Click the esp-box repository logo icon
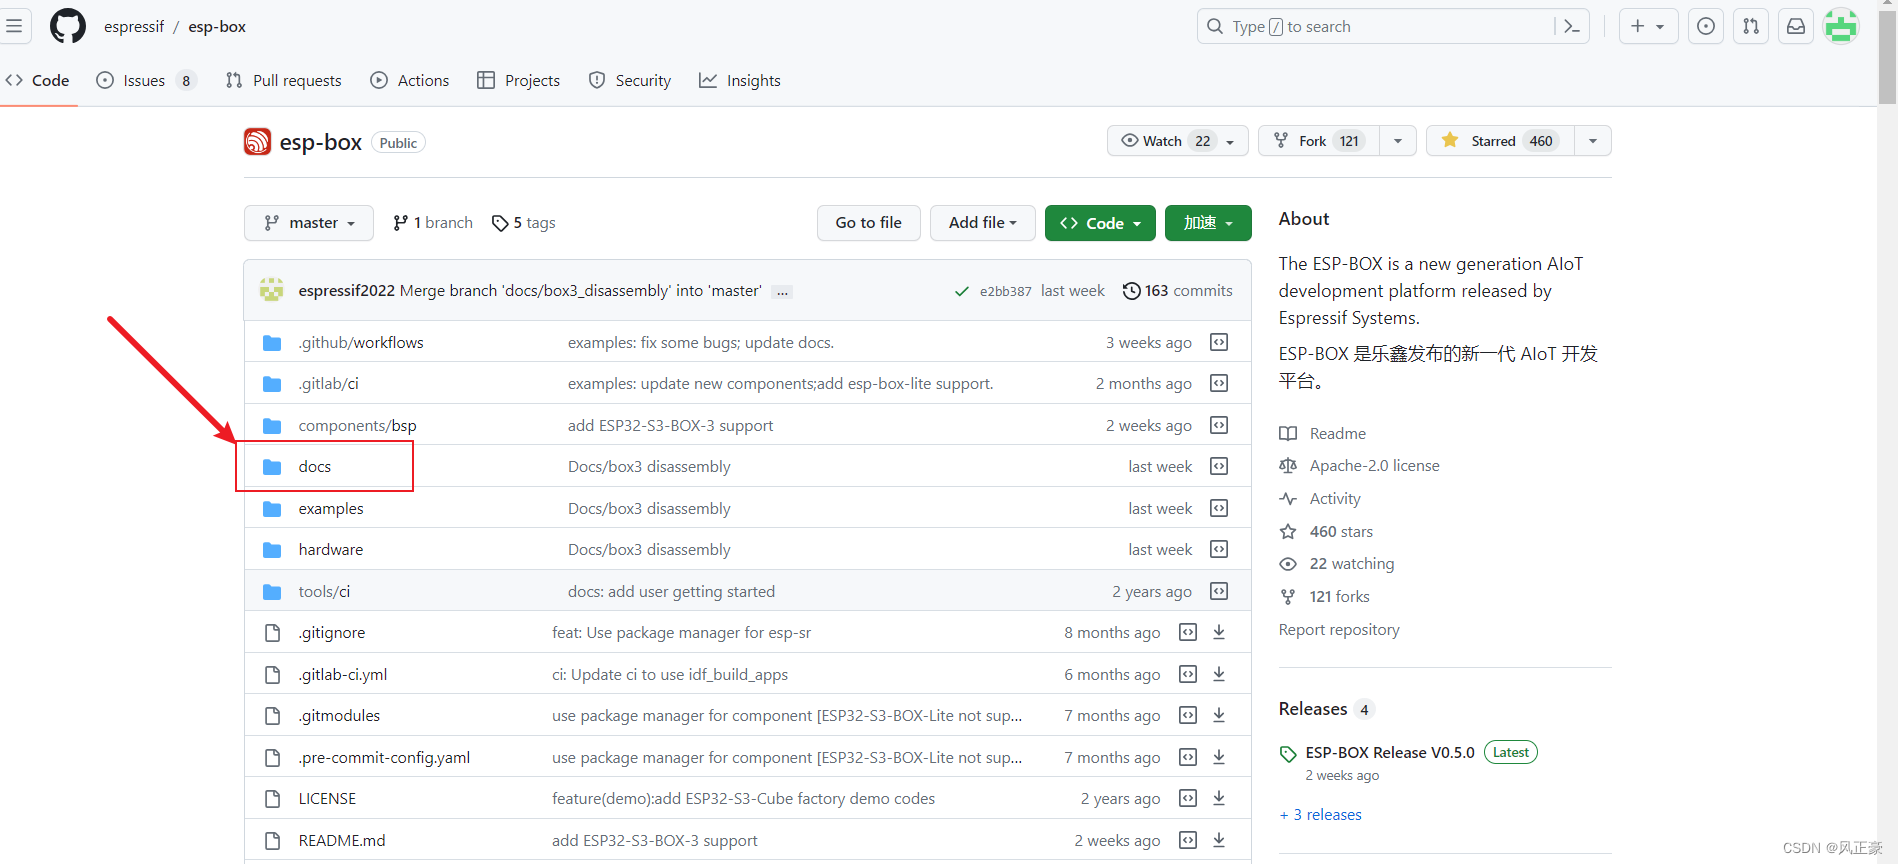This screenshot has width=1898, height=864. point(257,142)
